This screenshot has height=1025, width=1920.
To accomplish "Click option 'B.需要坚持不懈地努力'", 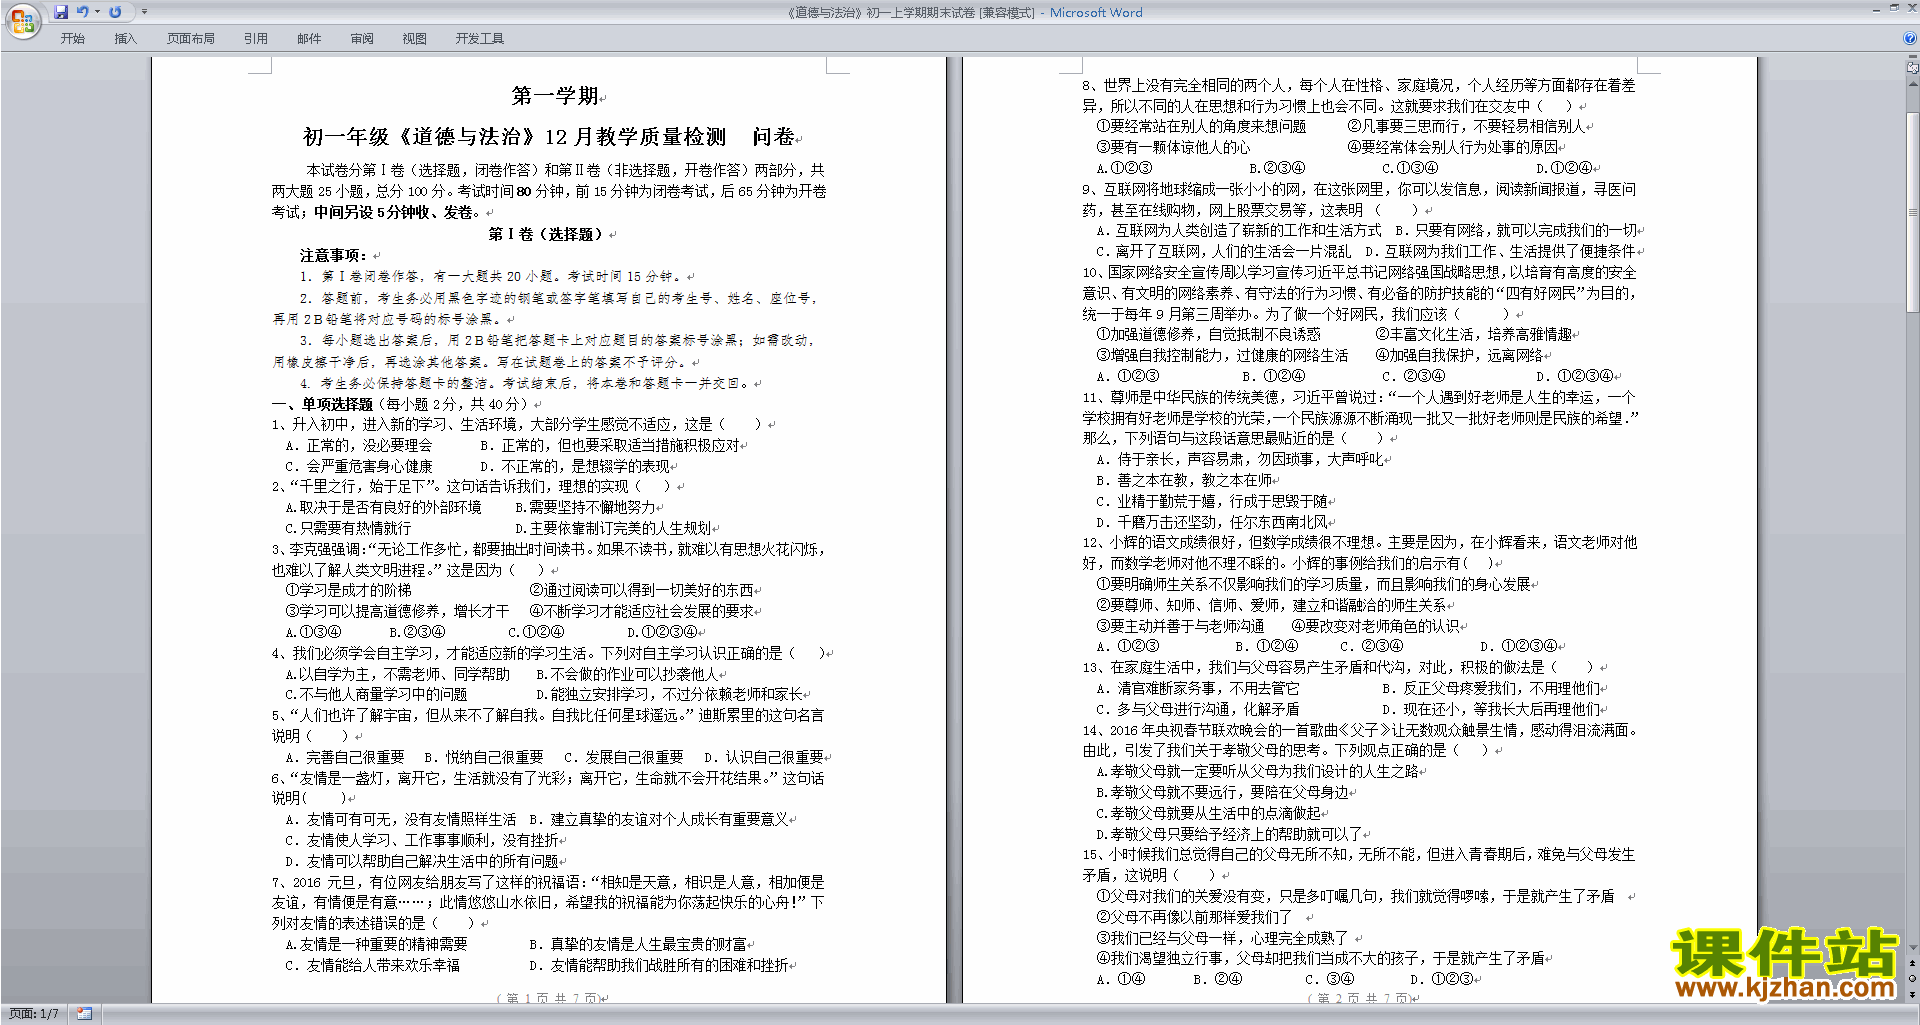I will click(x=585, y=507).
